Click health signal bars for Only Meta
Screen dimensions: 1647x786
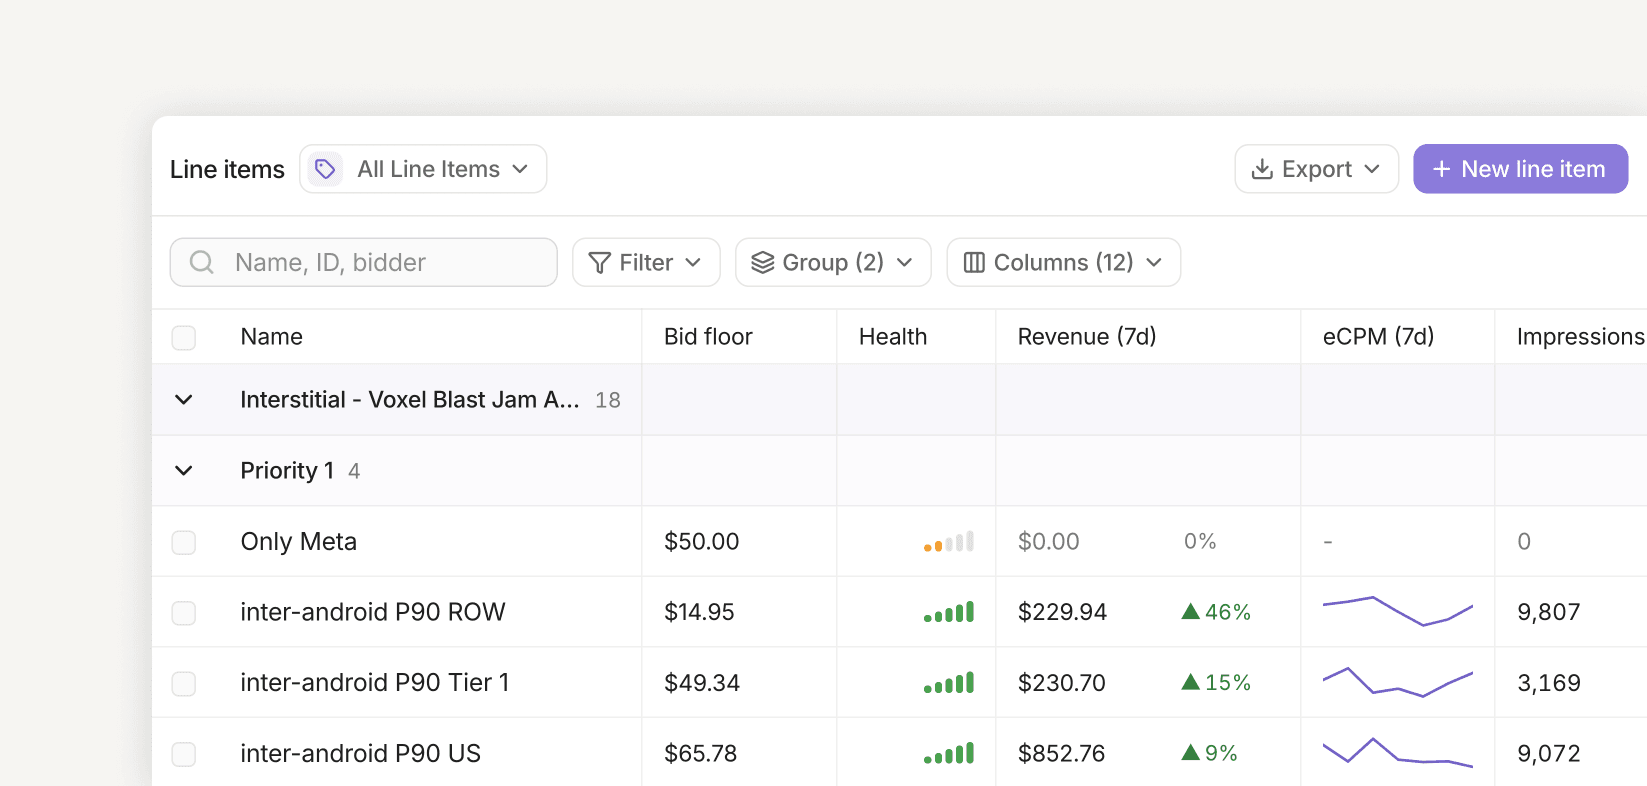coord(949,542)
